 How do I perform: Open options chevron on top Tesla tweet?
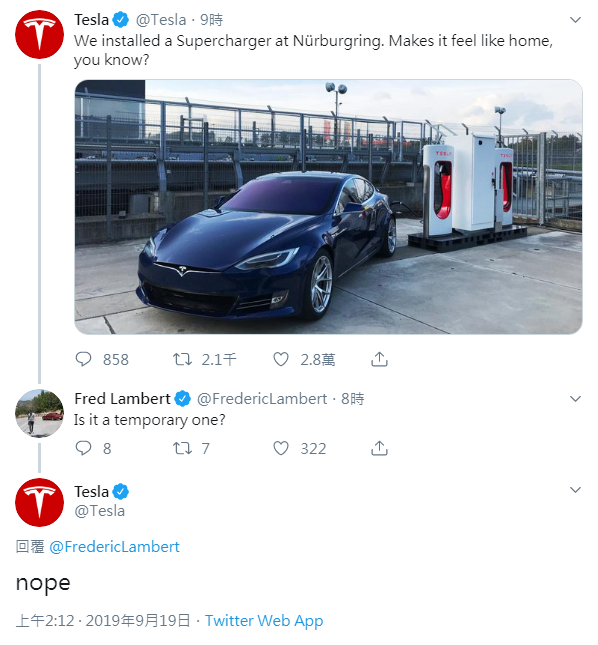(575, 20)
